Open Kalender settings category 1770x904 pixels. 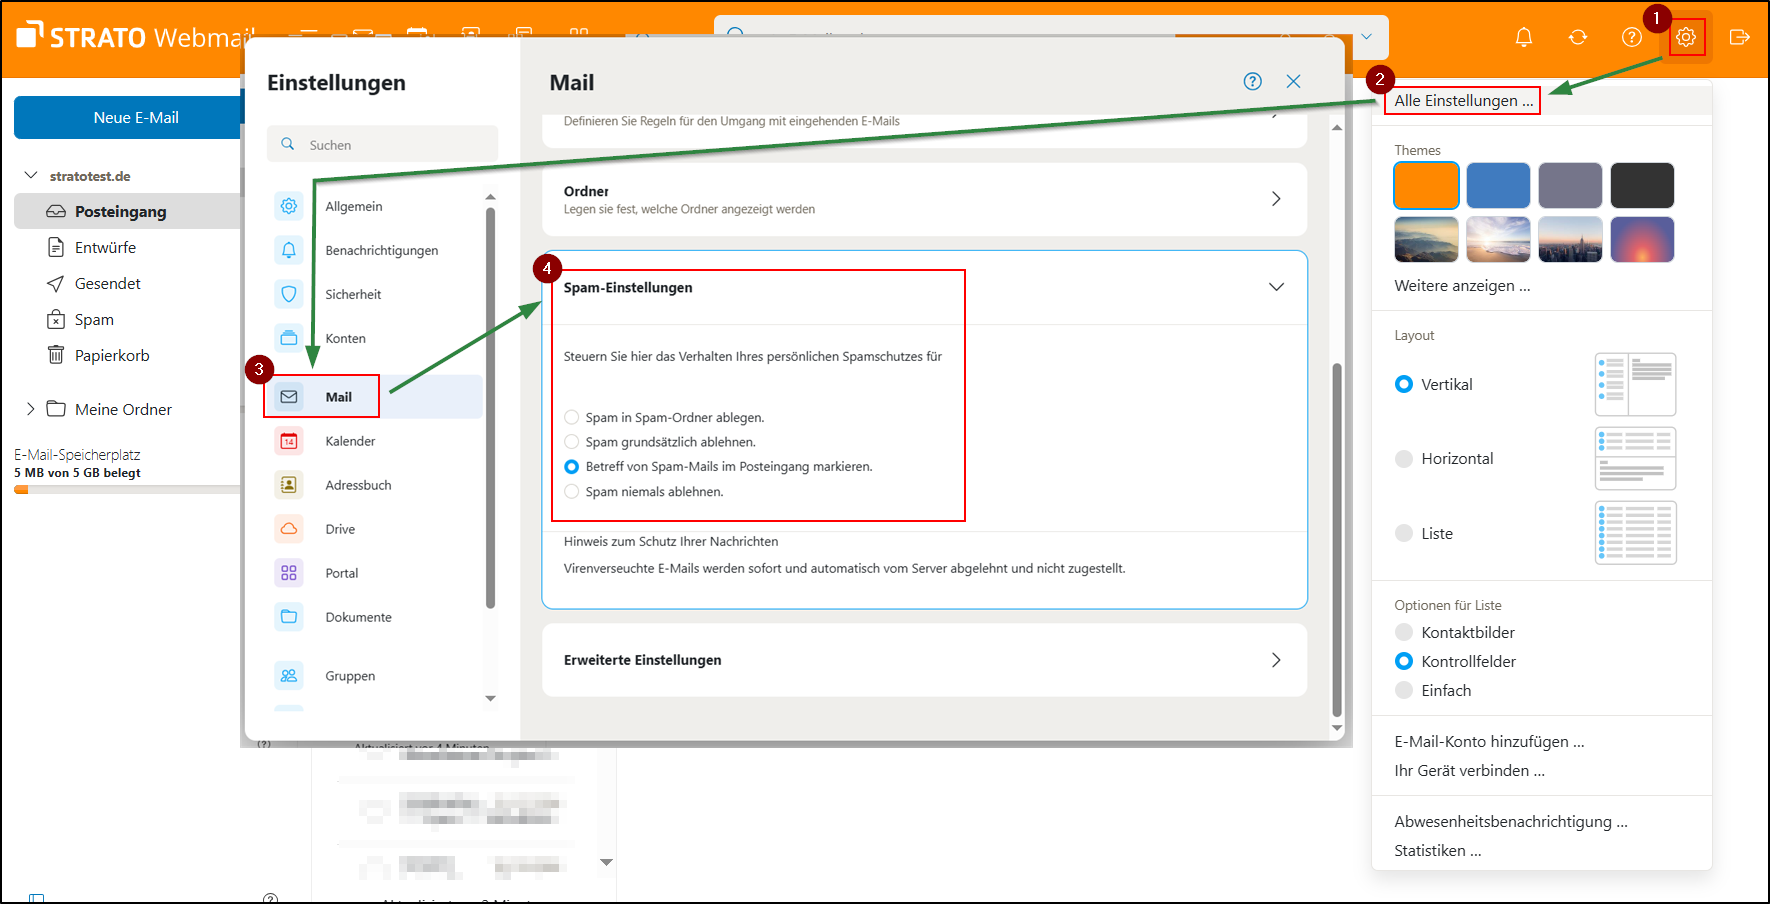tap(350, 441)
